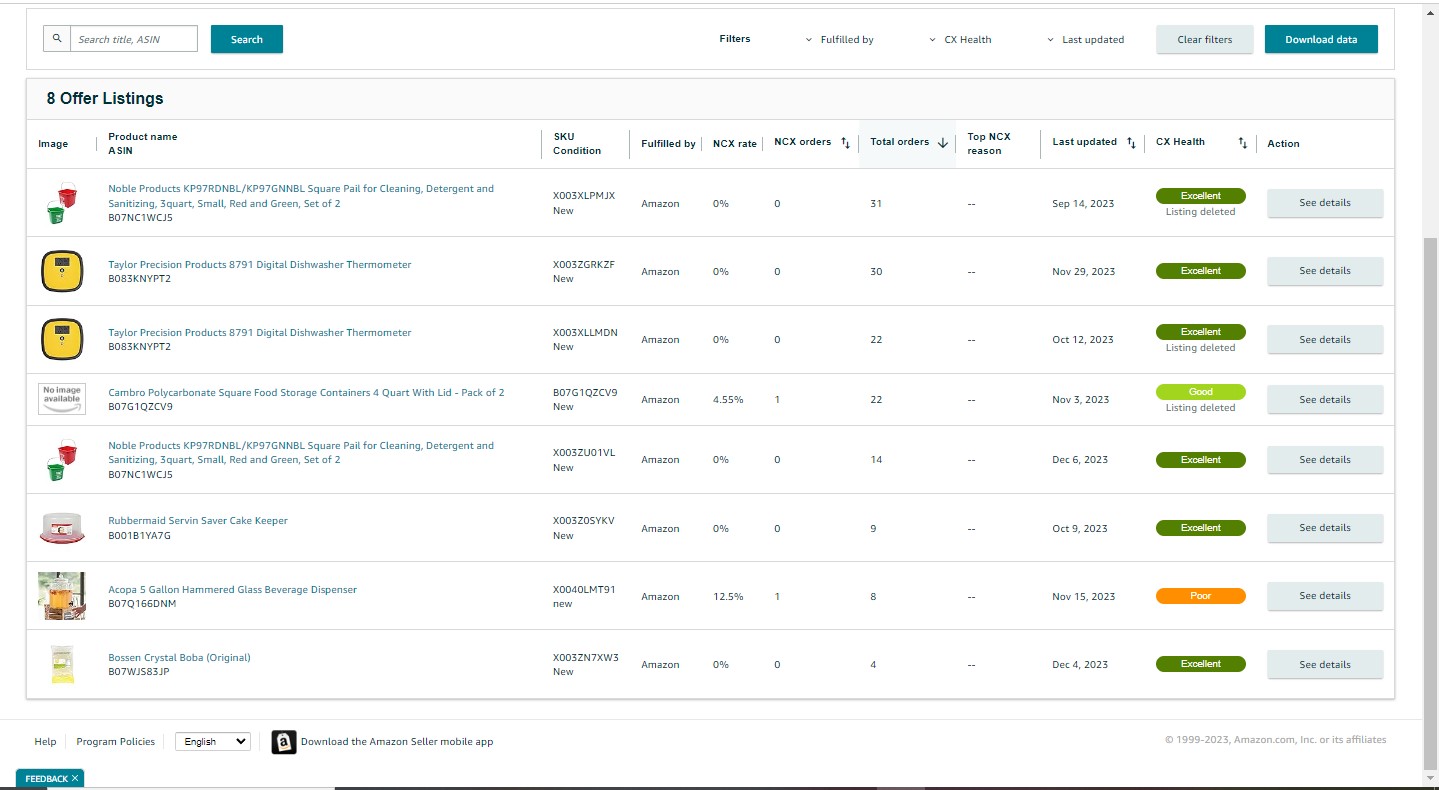The width and height of the screenshot is (1439, 790).
Task: Open the Rubbermaid Cake Keeper thumbnail
Action: (62, 528)
